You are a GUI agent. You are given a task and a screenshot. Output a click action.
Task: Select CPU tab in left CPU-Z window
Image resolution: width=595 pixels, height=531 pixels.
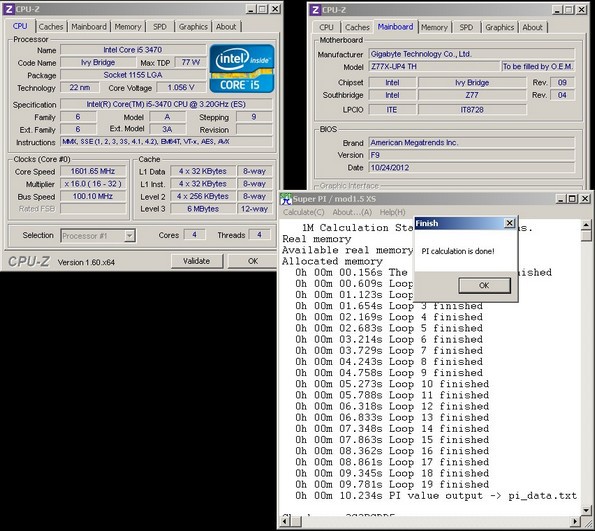[20, 26]
